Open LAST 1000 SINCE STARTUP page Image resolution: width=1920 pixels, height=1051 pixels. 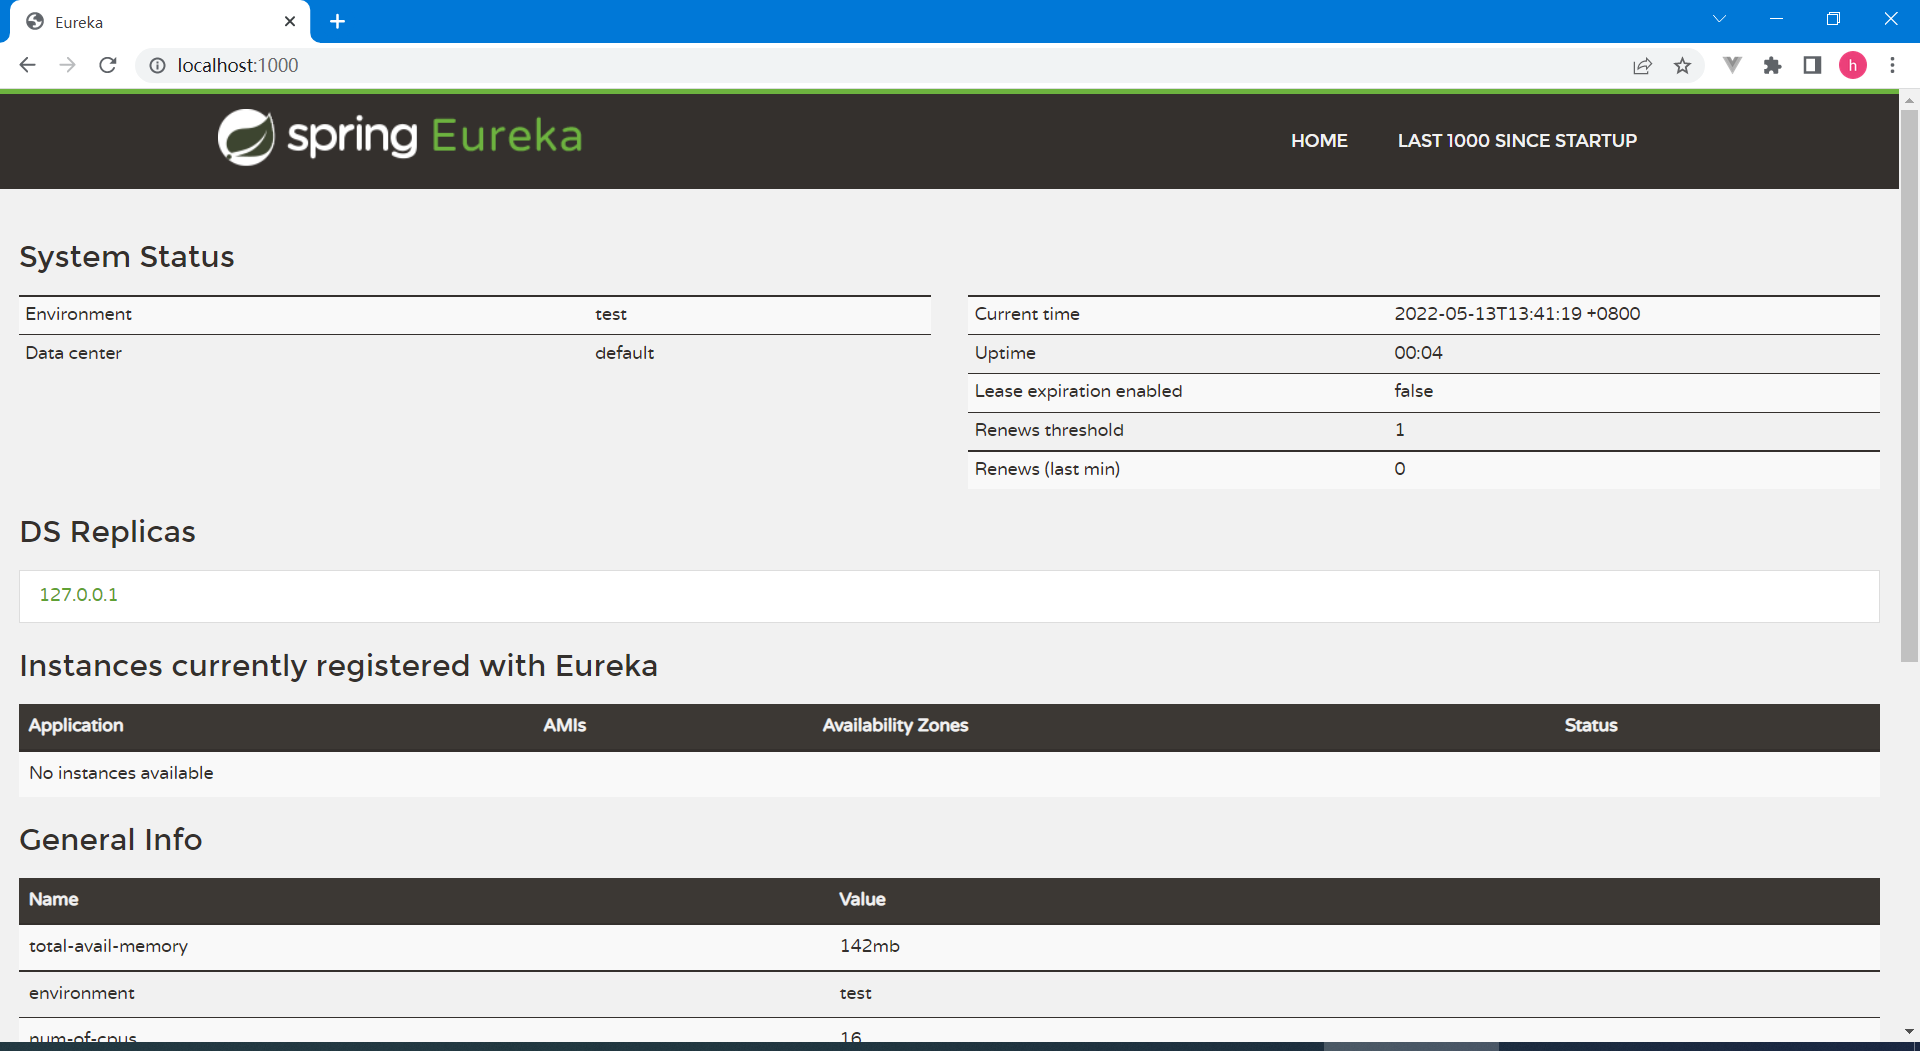[1517, 141]
